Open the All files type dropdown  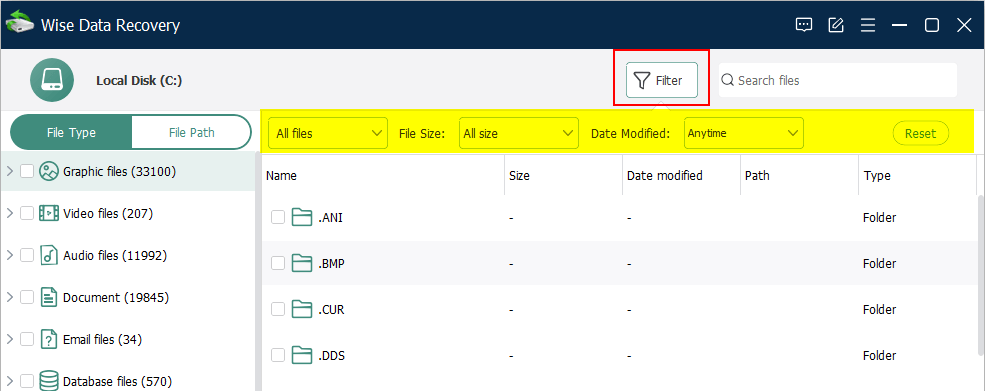coord(328,133)
